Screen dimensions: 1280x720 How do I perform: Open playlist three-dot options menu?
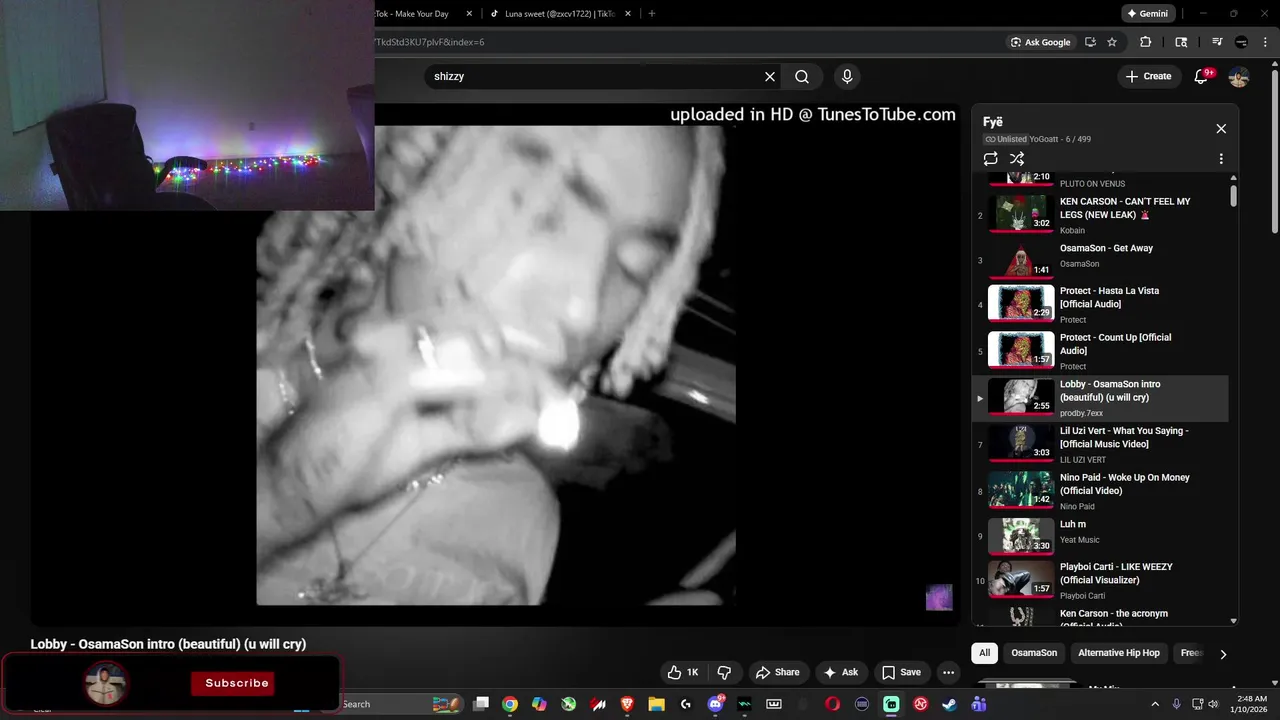tap(1221, 159)
